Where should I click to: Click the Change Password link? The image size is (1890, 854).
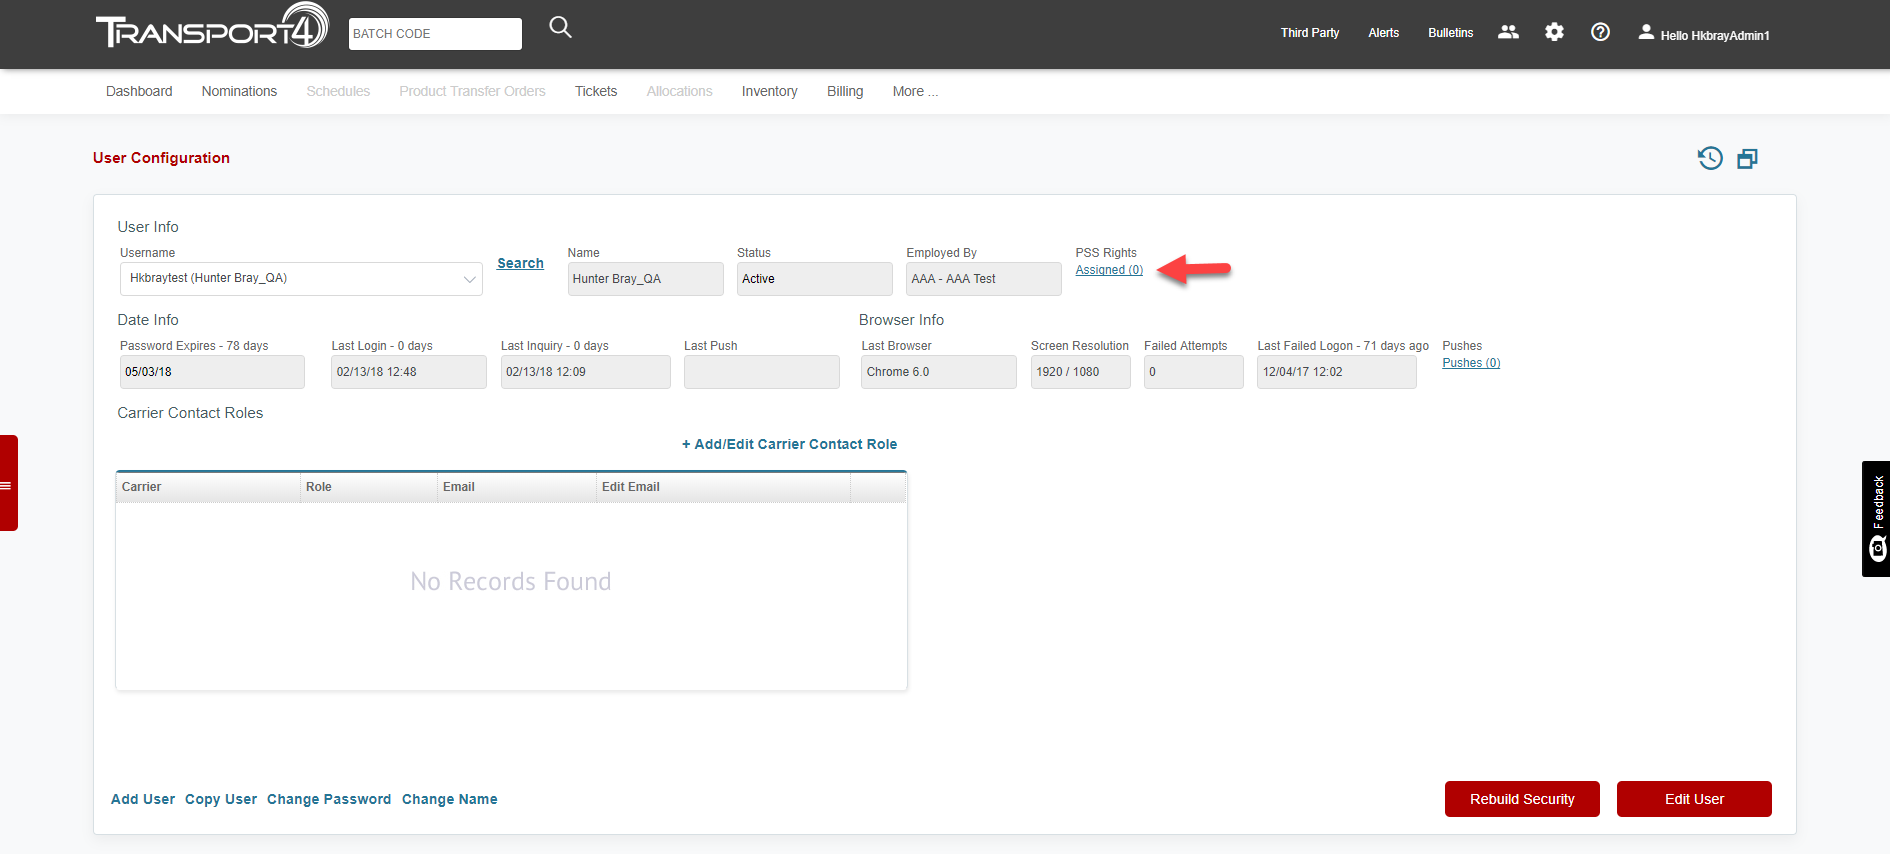(328, 799)
